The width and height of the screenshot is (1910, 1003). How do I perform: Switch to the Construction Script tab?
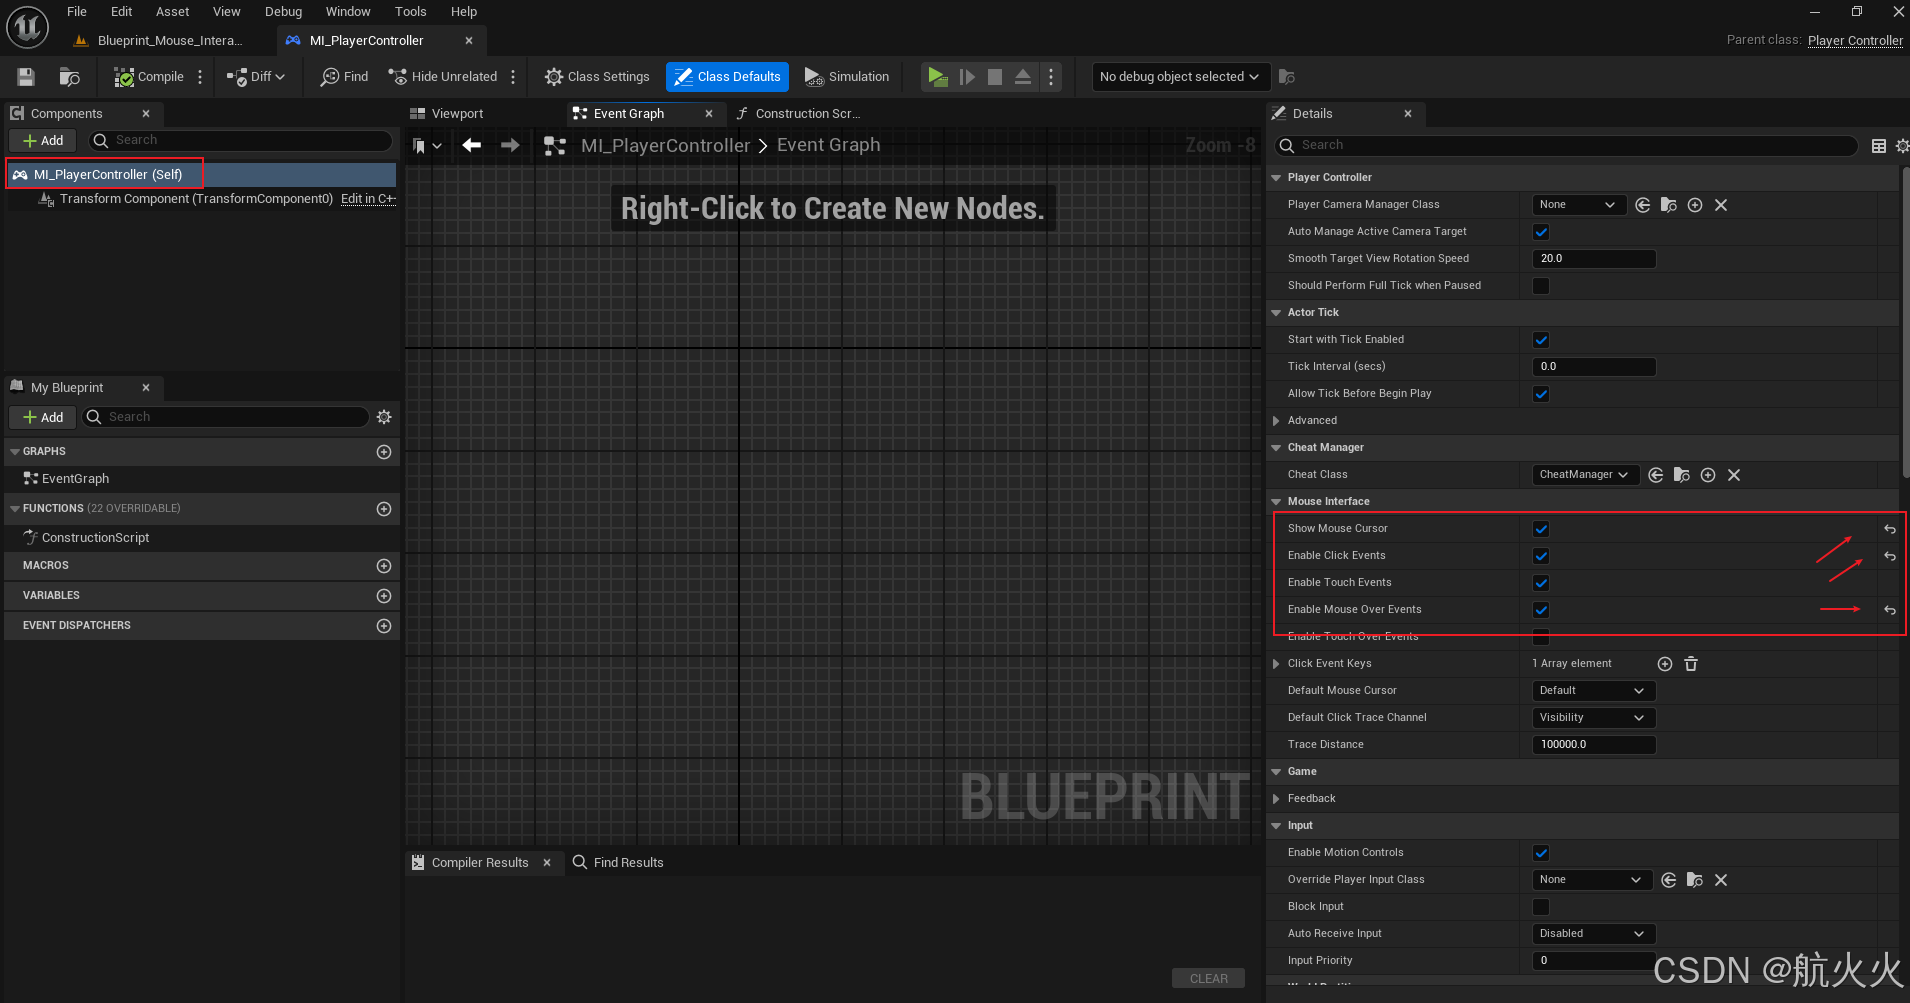pos(799,114)
